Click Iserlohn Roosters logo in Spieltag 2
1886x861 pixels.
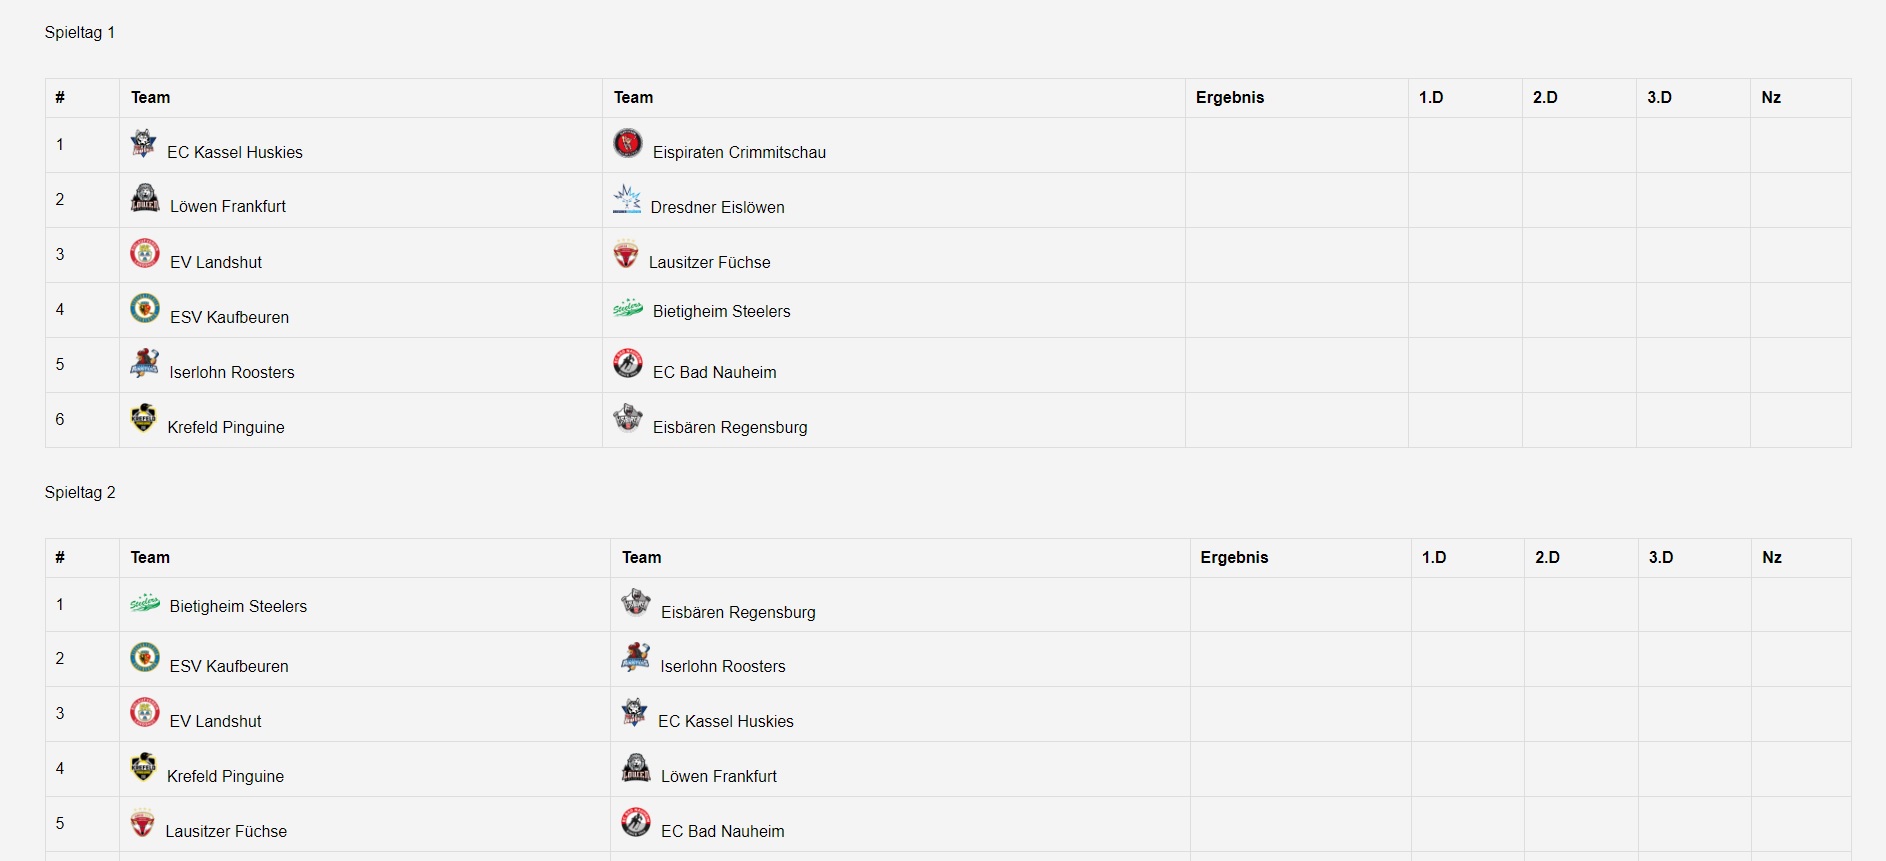coord(636,657)
